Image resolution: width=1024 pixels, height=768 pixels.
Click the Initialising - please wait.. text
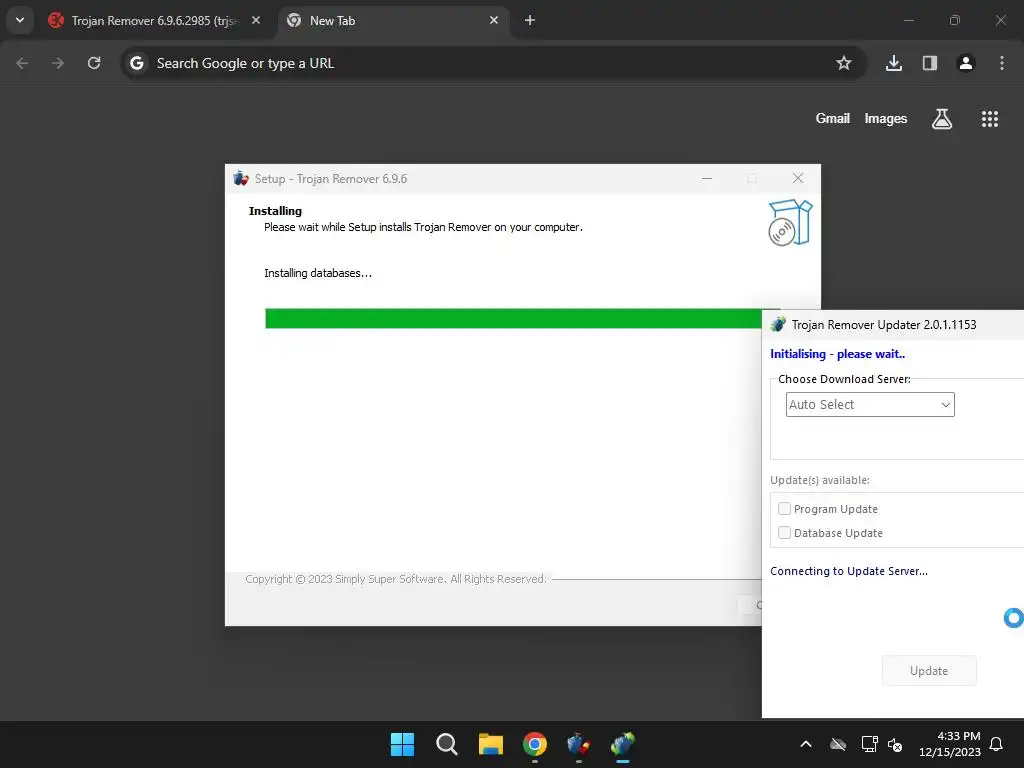coord(837,354)
